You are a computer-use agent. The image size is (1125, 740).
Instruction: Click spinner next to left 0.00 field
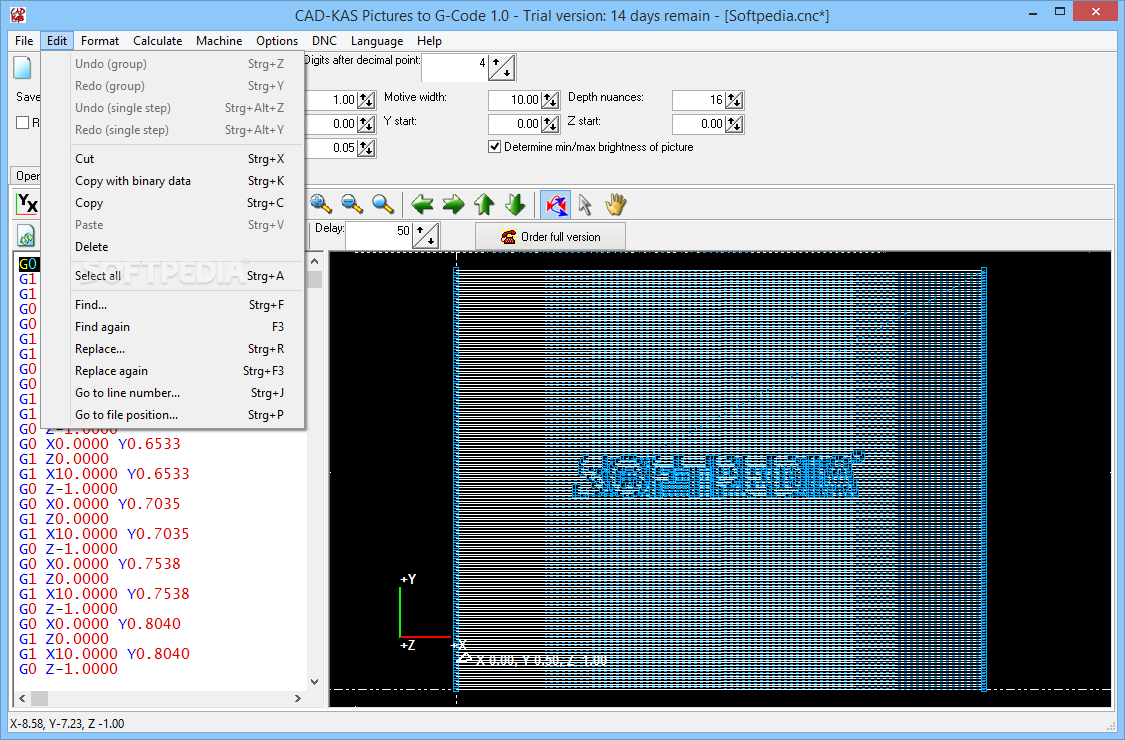click(367, 124)
